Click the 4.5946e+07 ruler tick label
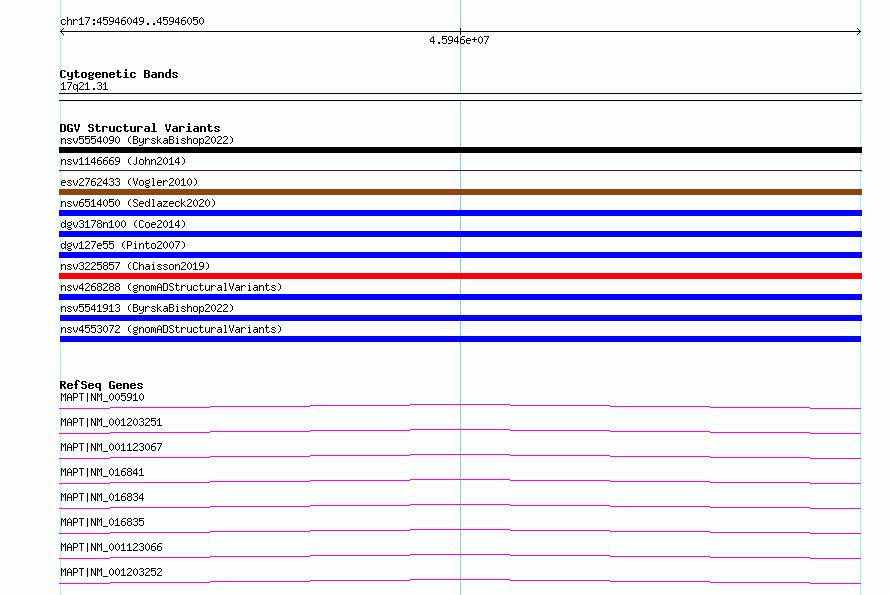 [x=459, y=40]
